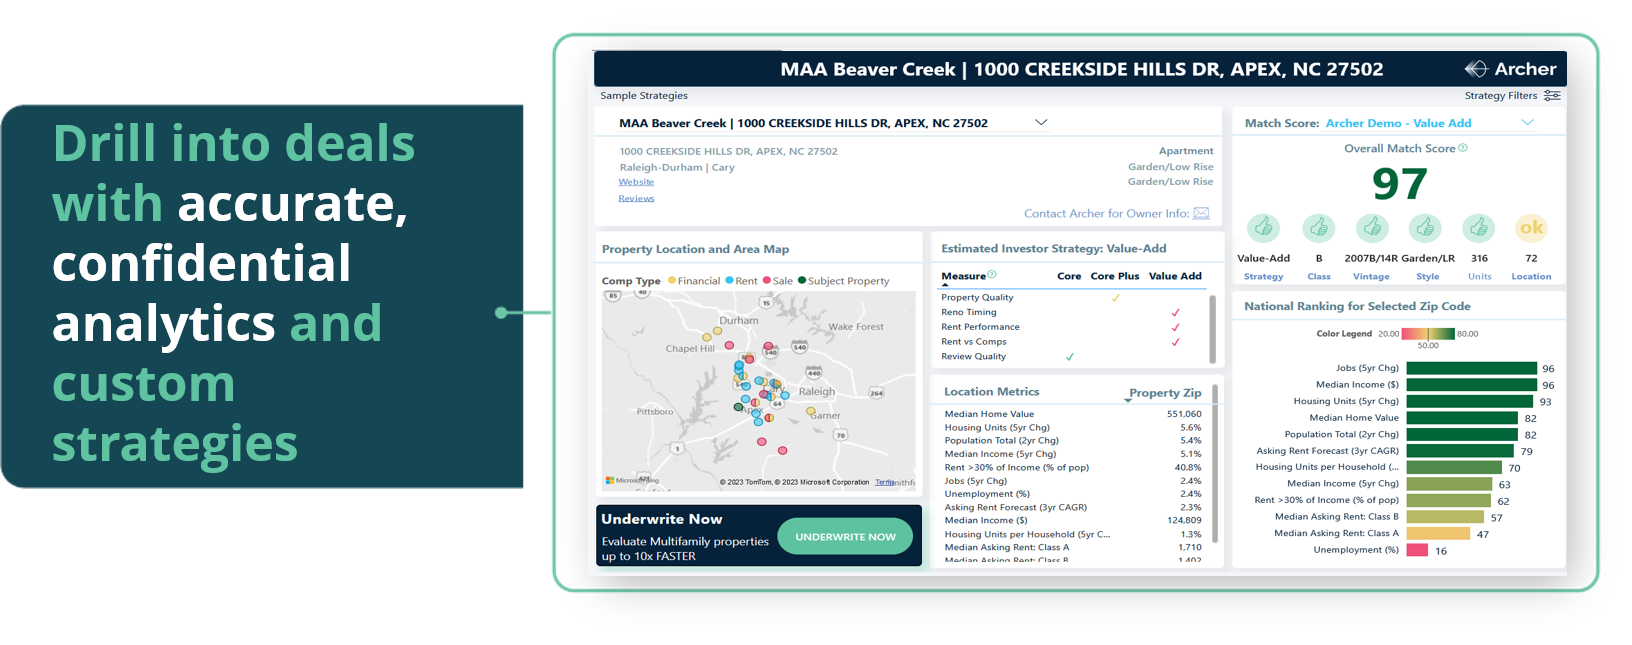Click the Estimated Investor Strategy table scrollbar
This screenshot has width=1632, height=645.
1212,329
